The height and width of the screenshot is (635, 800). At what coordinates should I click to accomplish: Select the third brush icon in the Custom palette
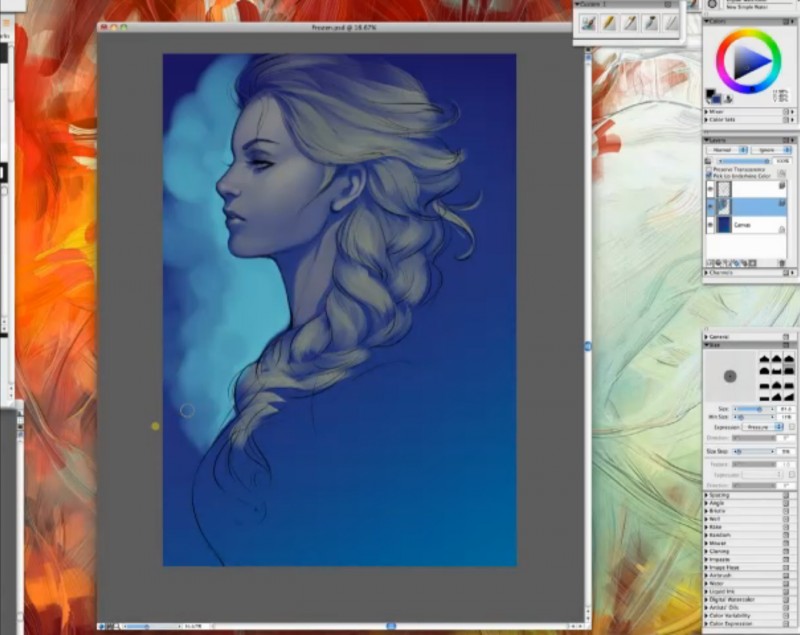pyautogui.click(x=630, y=23)
